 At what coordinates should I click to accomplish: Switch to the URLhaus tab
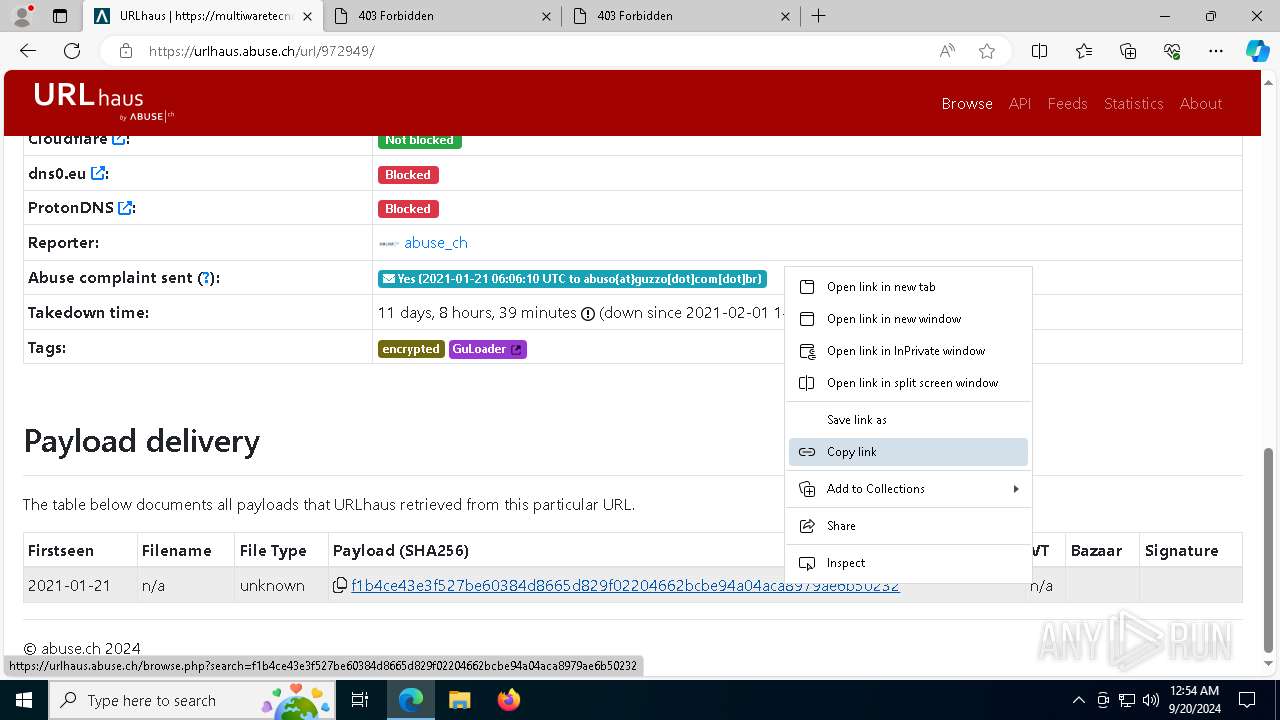pos(202,16)
